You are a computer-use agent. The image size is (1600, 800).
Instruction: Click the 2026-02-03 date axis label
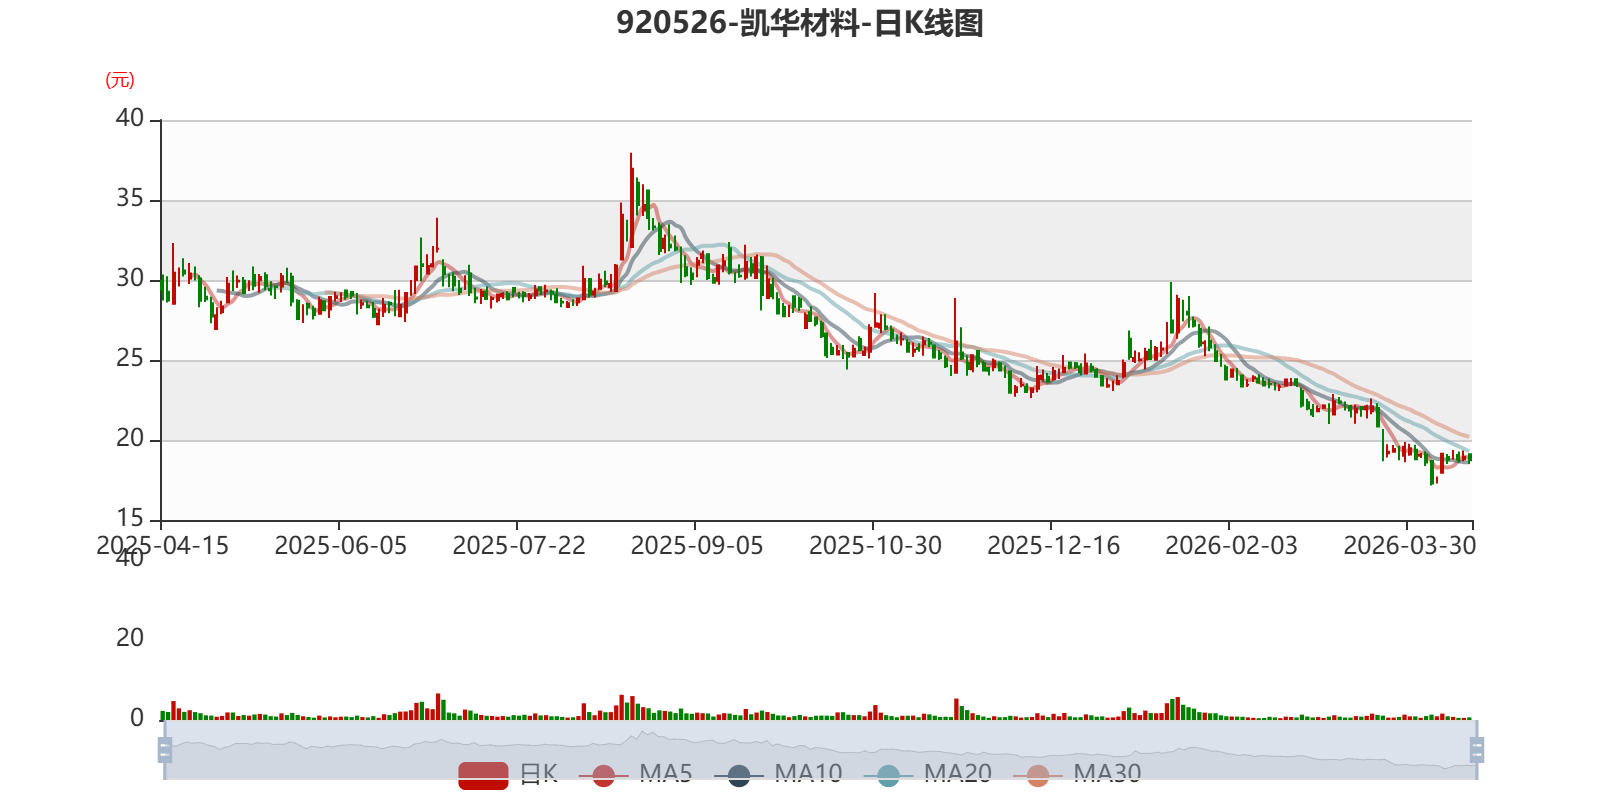point(1231,546)
